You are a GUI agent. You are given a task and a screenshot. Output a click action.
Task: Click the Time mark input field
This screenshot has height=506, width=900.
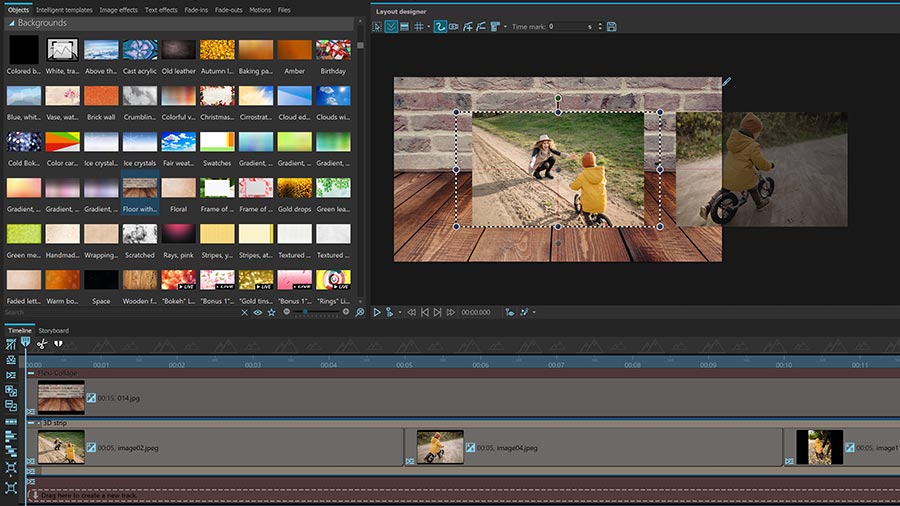(x=568, y=27)
